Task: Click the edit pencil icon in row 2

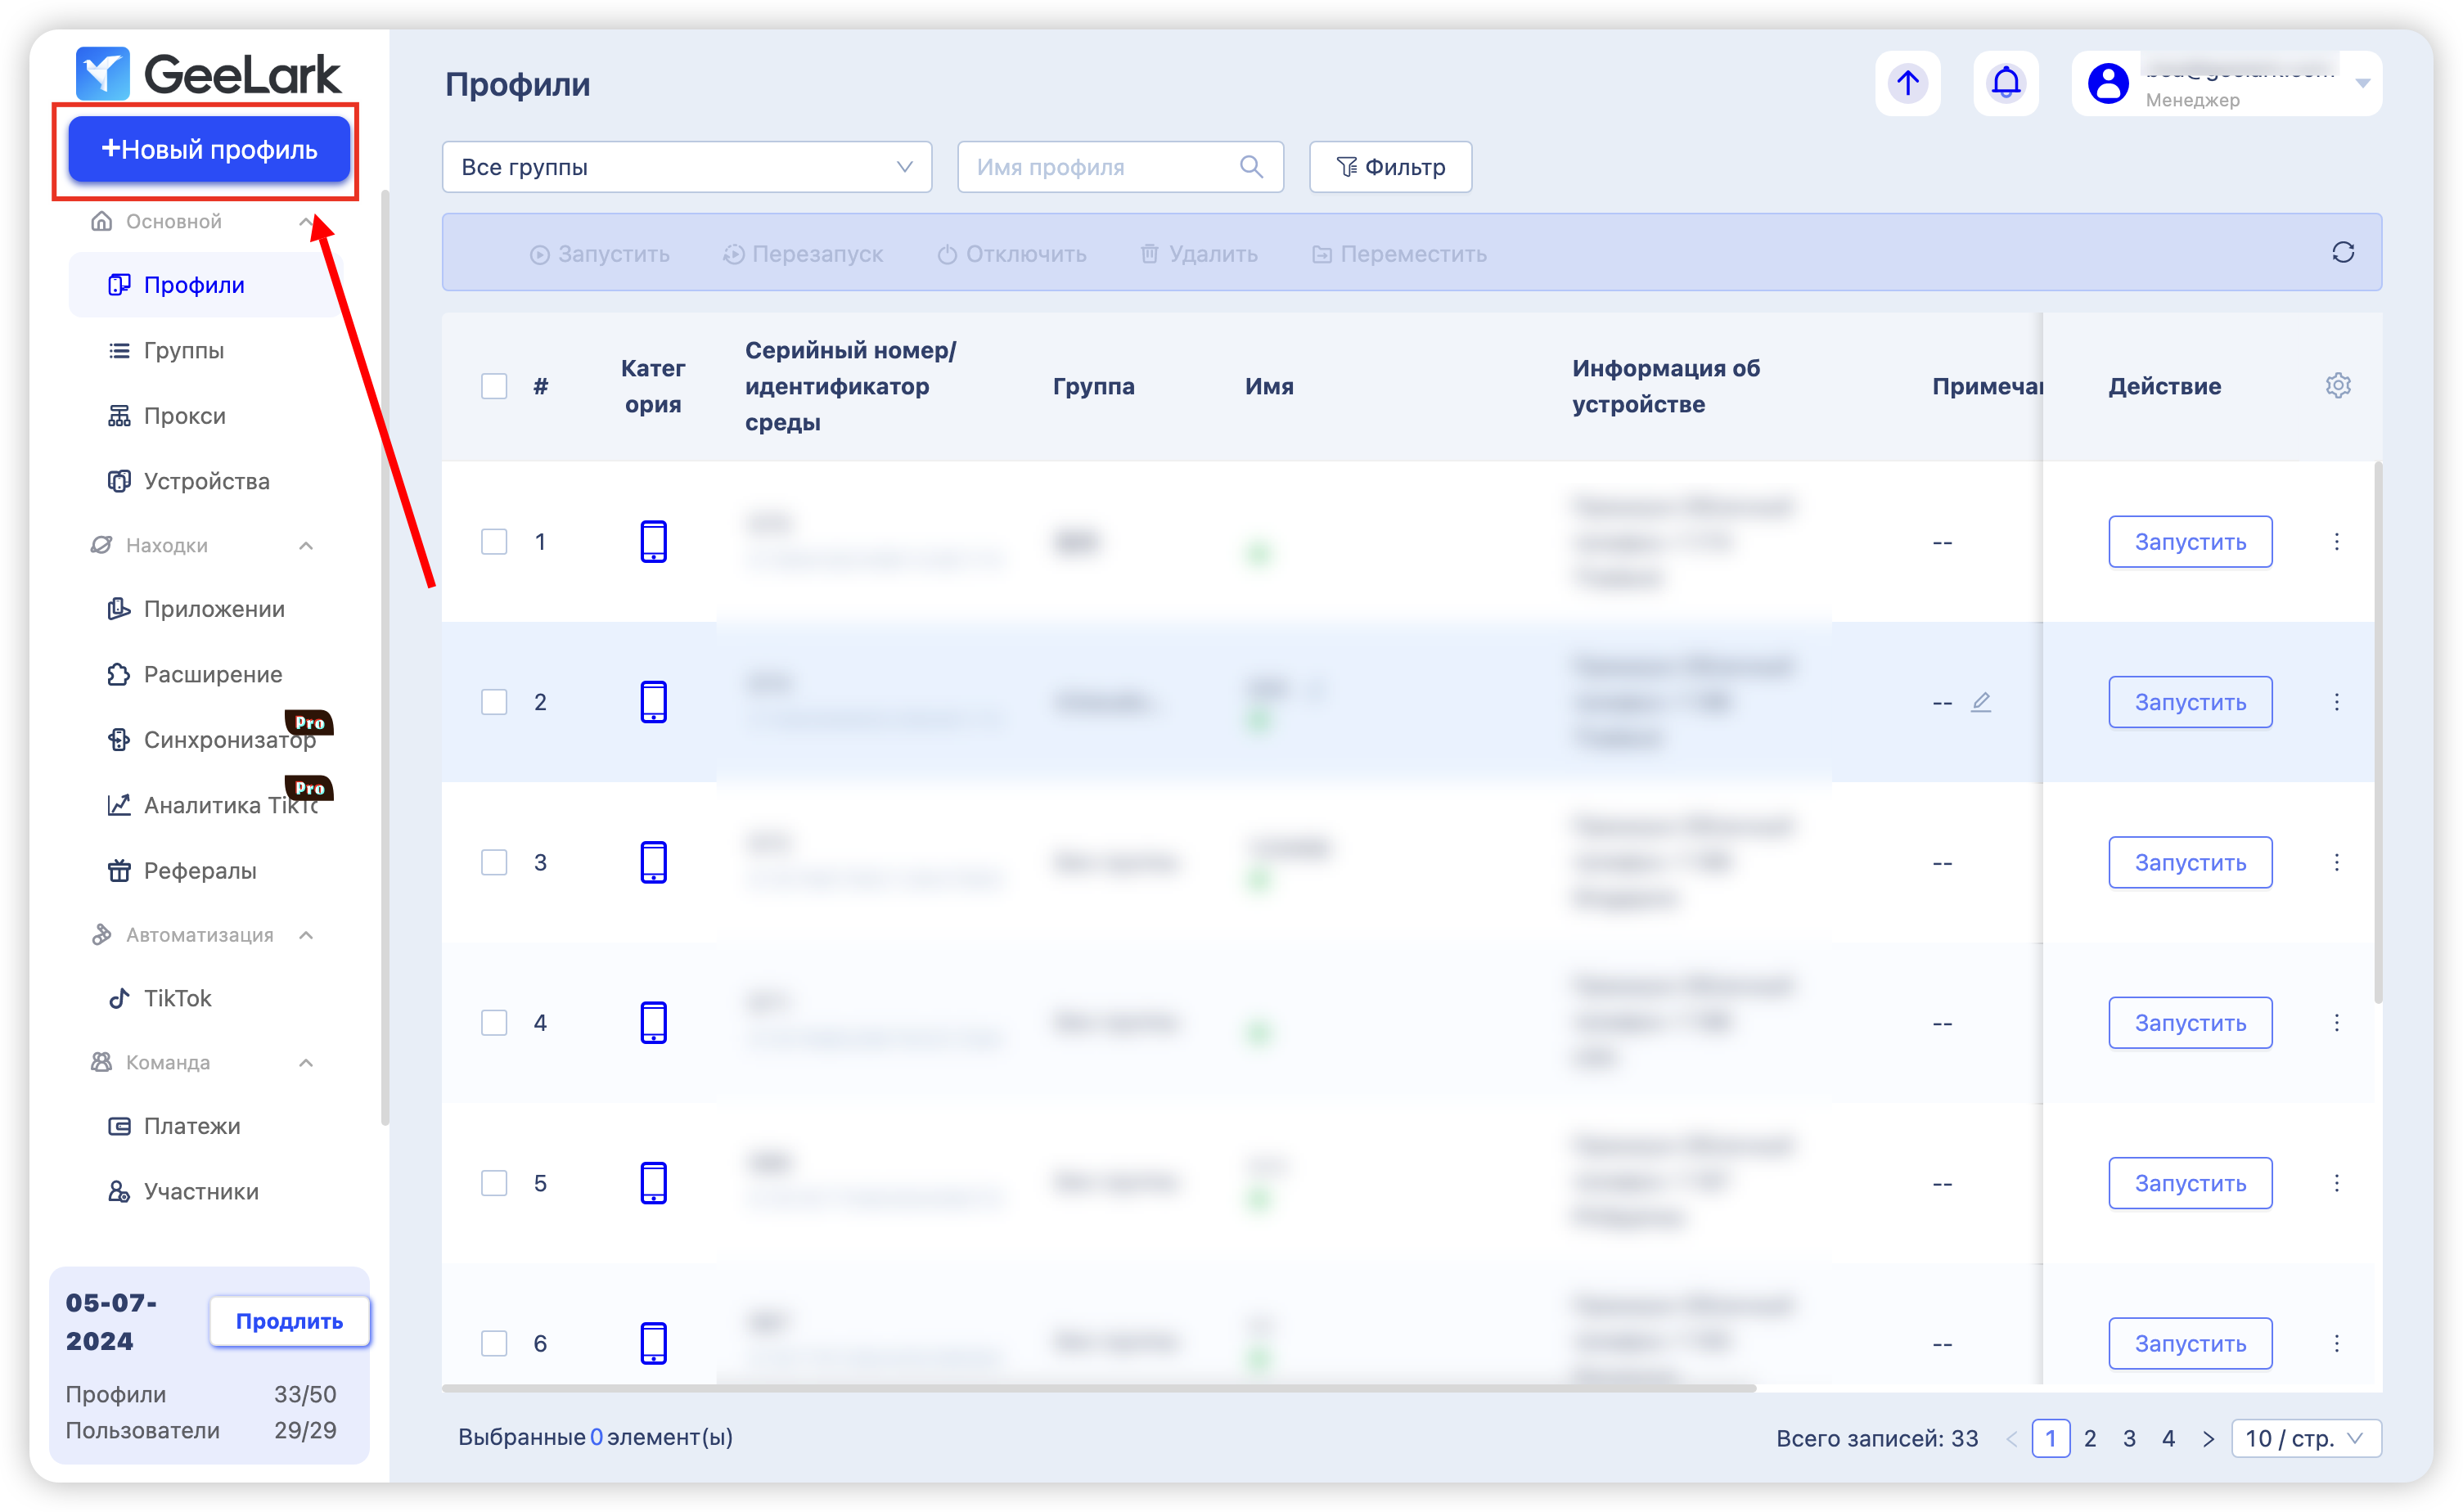Action: (x=1981, y=702)
